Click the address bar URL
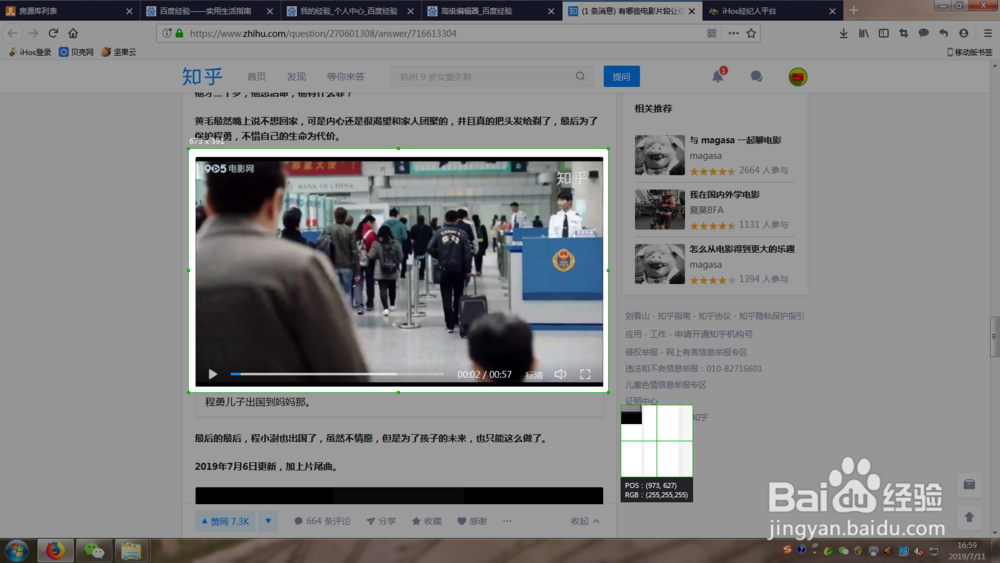Viewport: 1000px width, 563px height. pyautogui.click(x=323, y=33)
